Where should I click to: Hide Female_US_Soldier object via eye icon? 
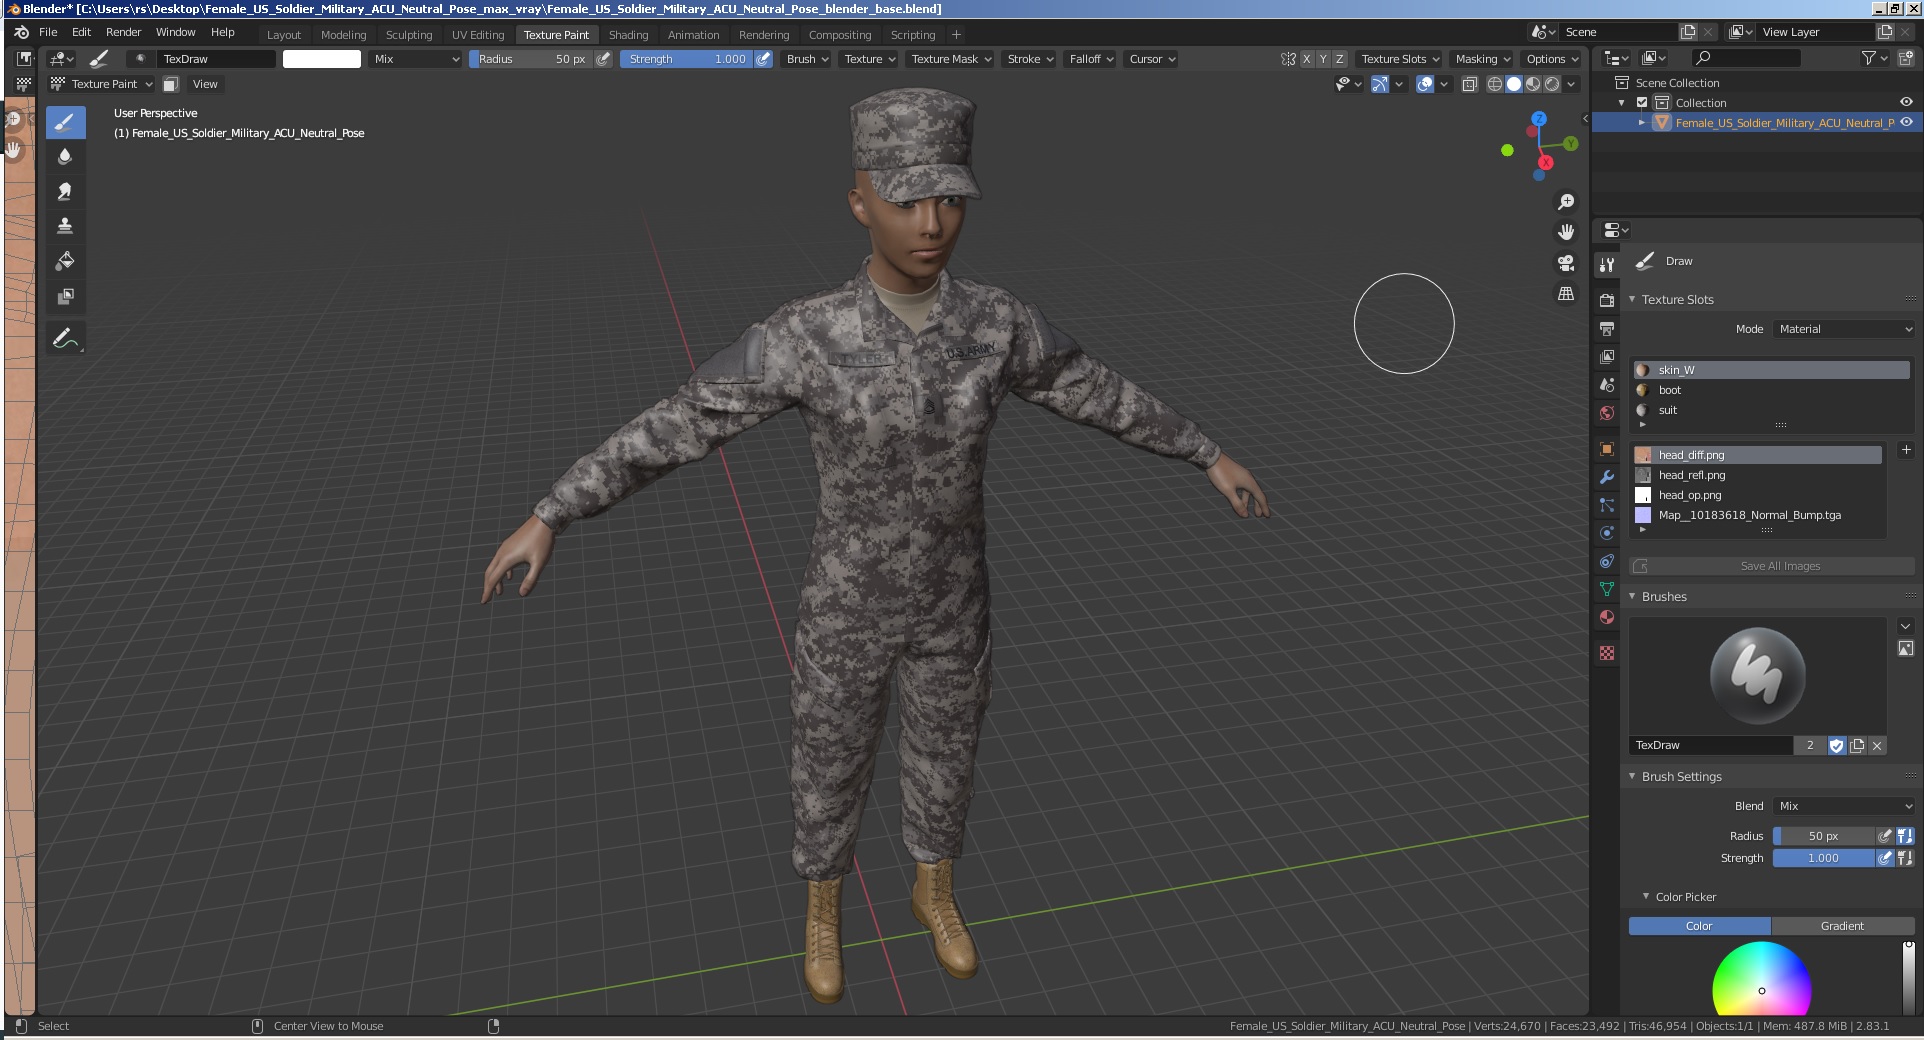[1906, 122]
